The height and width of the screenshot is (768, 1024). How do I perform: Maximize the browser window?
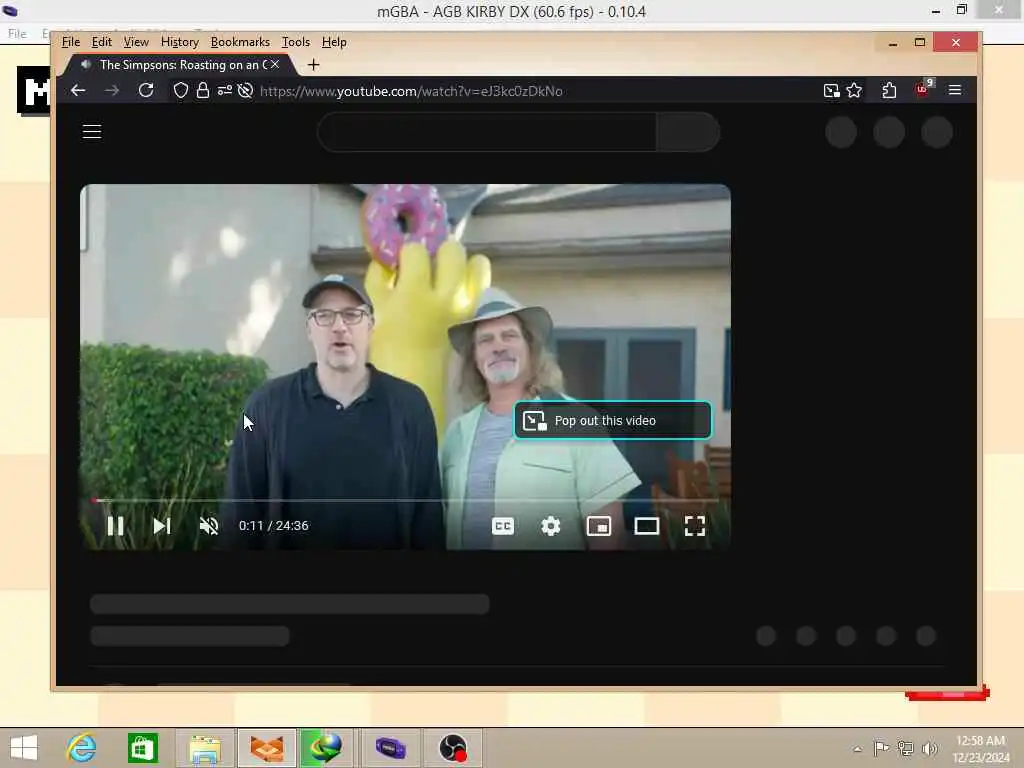pos(920,42)
